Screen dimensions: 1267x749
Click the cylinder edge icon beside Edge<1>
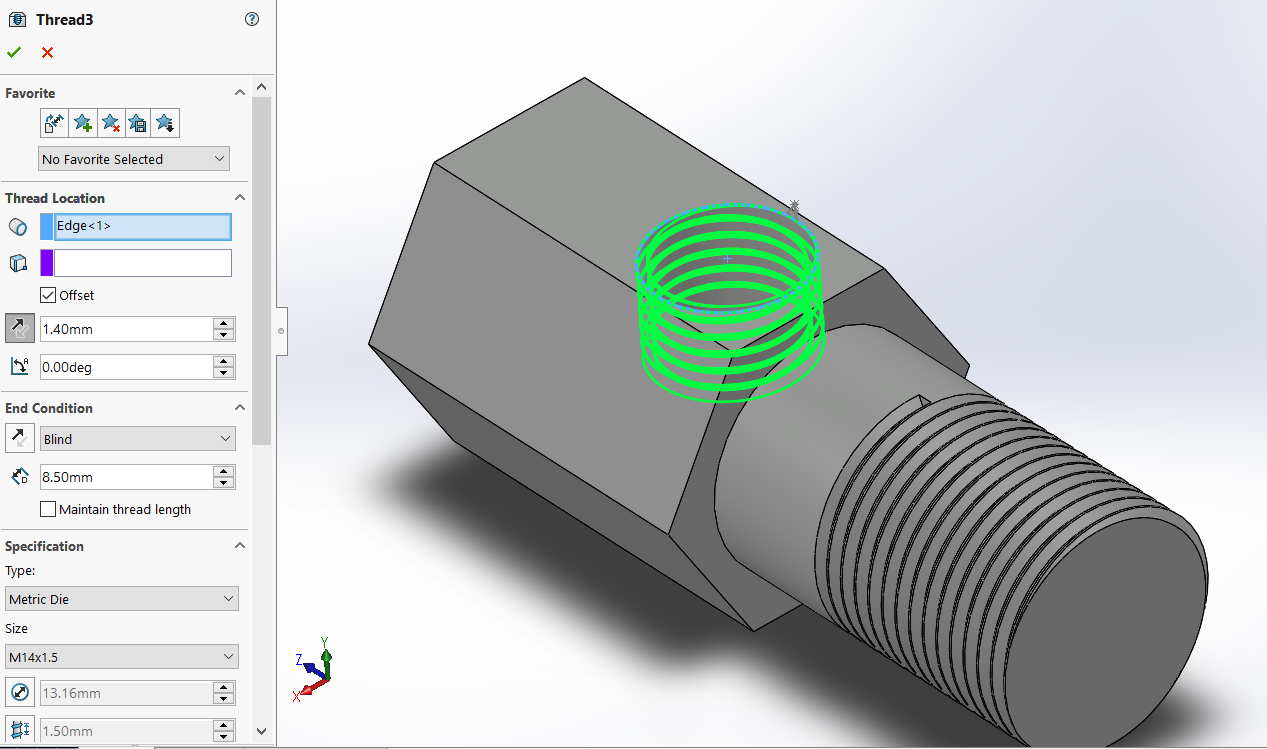tap(18, 227)
